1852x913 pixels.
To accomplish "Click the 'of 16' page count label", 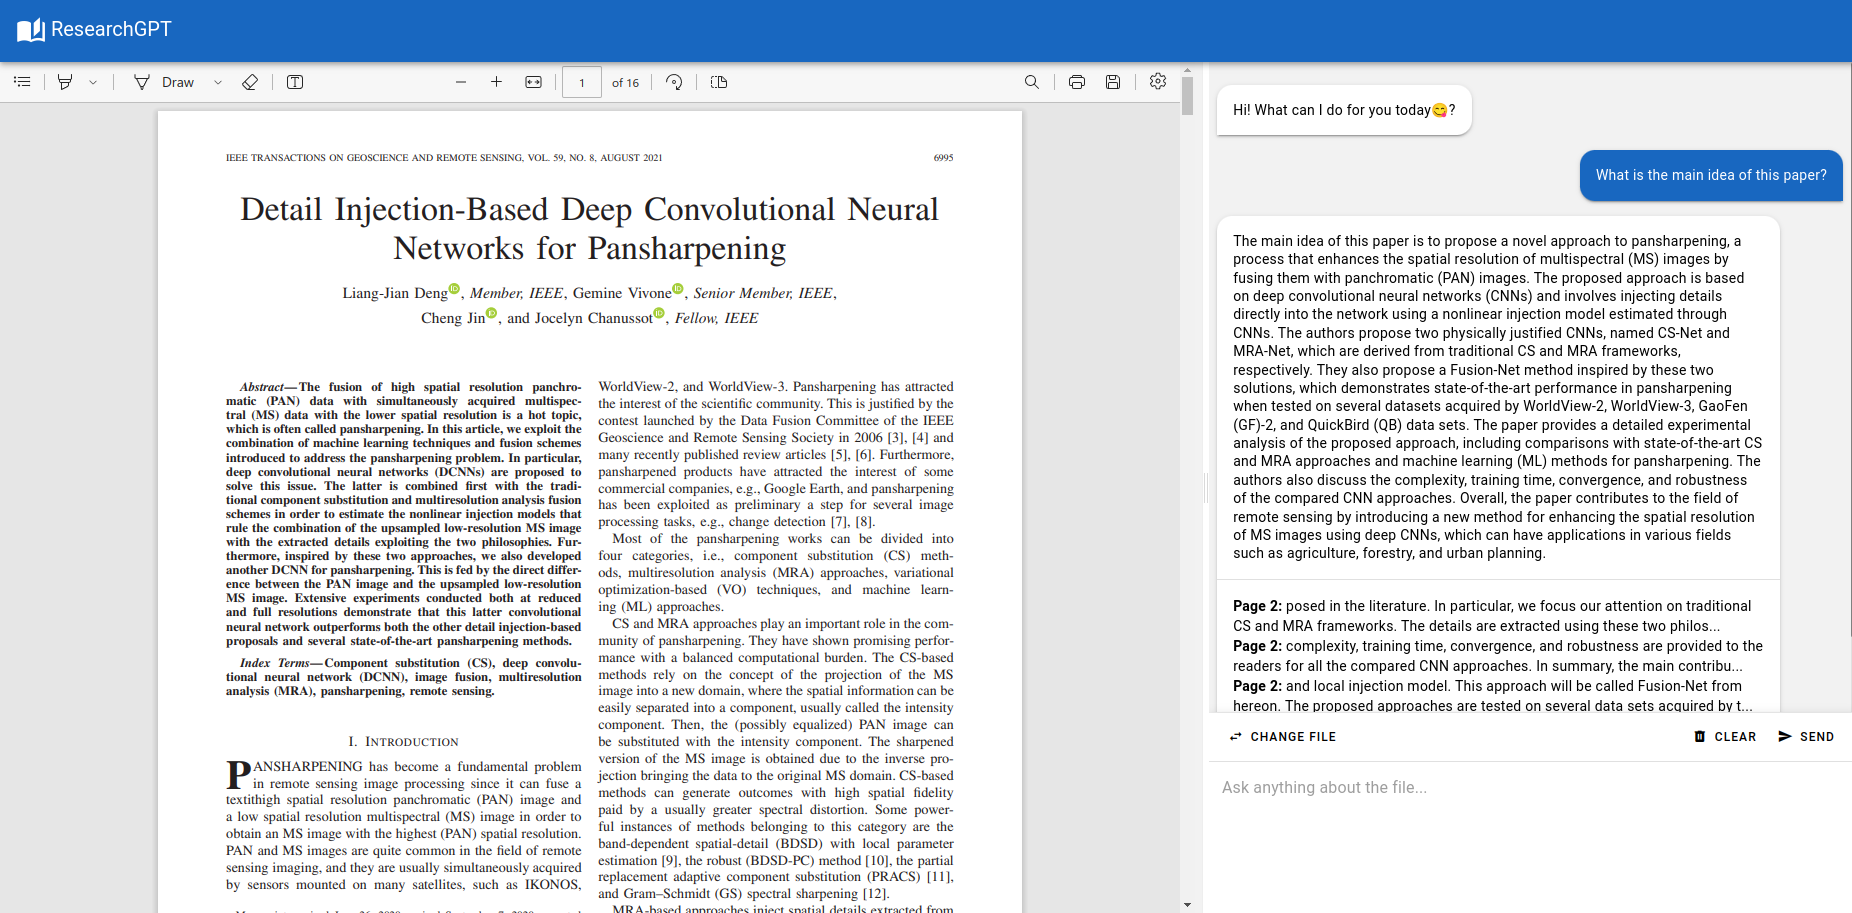I will pyautogui.click(x=625, y=83).
